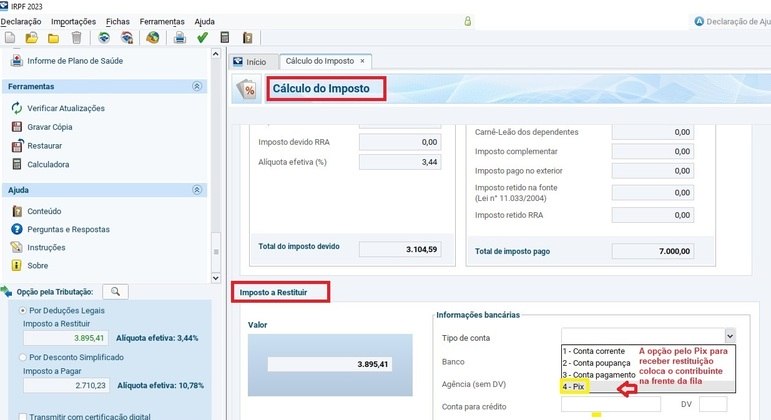The height and width of the screenshot is (420, 771).
Task: Open the calculator toolbar icon
Action: tap(225, 38)
